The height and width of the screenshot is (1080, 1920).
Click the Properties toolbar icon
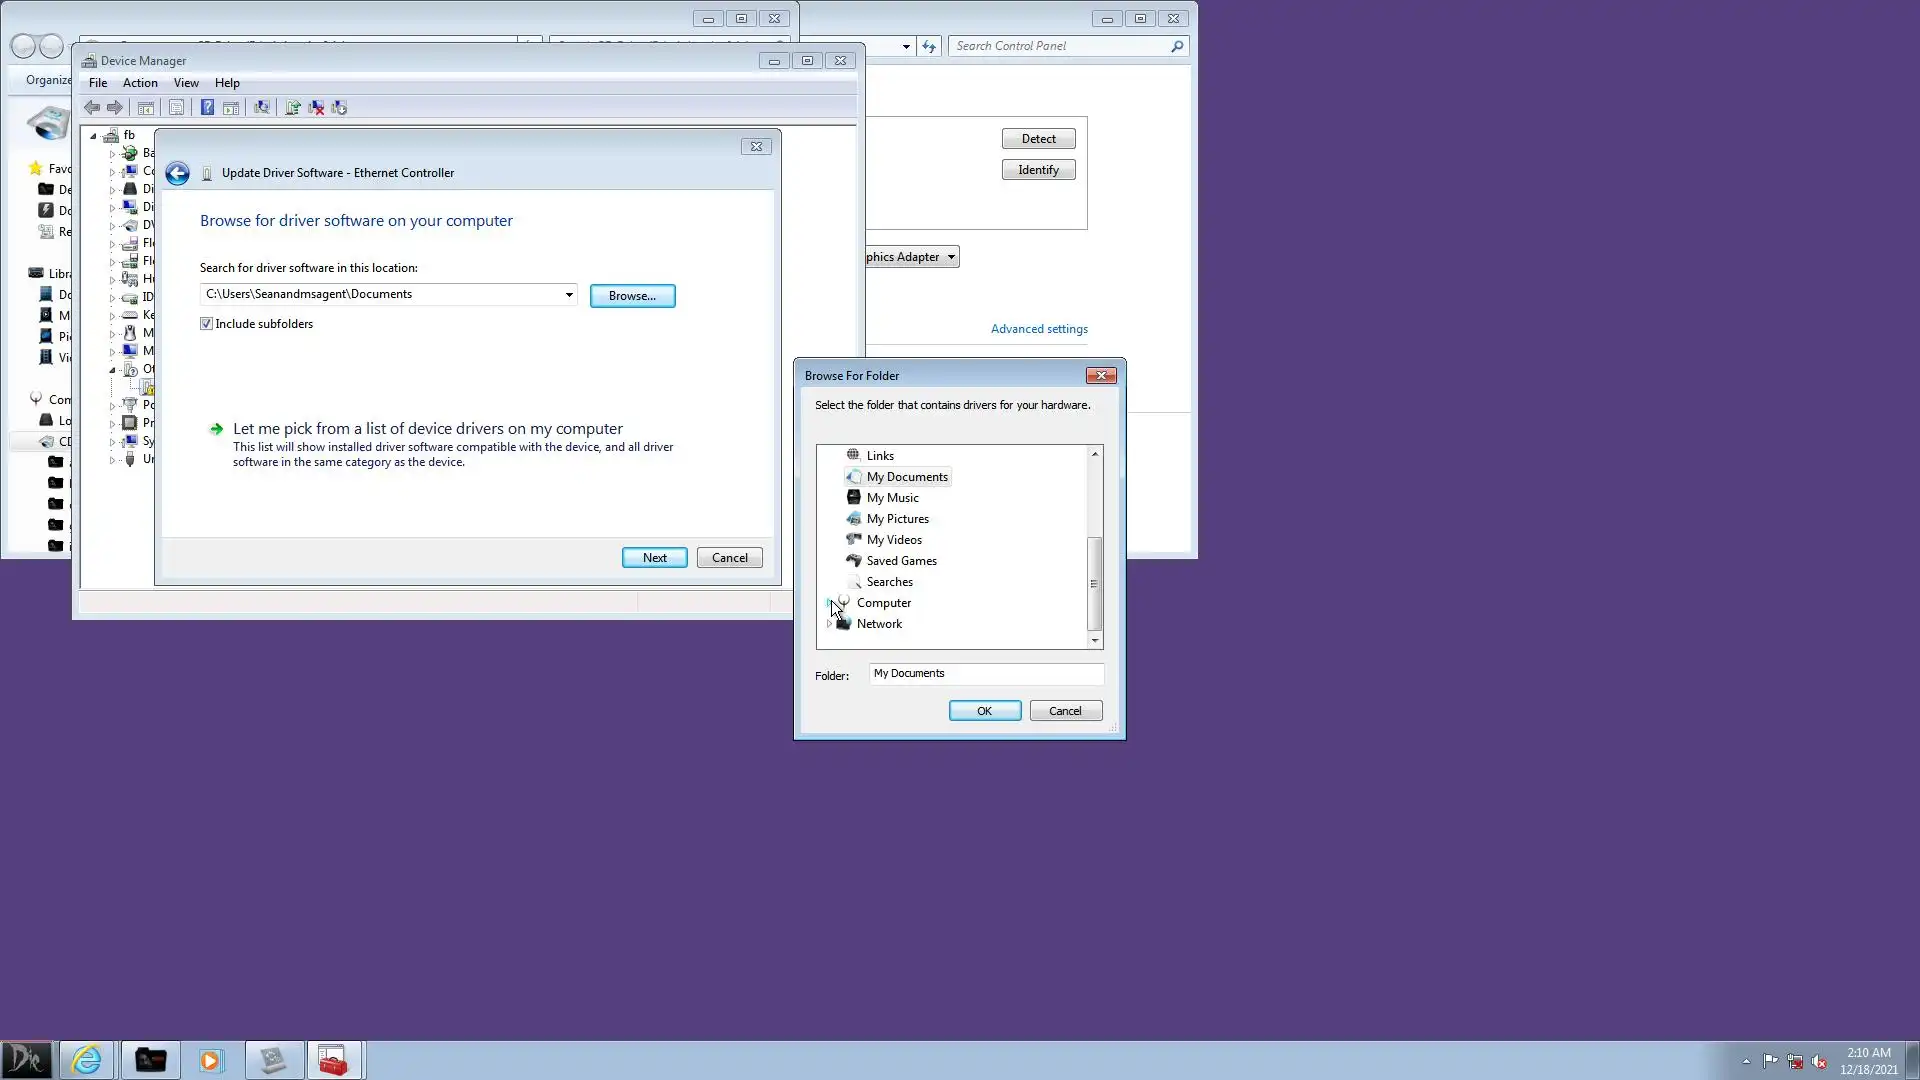point(176,108)
